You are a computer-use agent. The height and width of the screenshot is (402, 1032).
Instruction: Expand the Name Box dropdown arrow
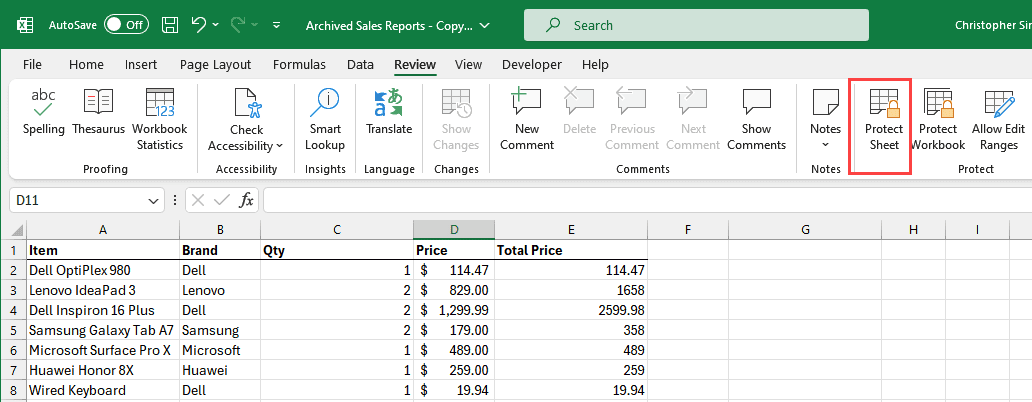[153, 201]
